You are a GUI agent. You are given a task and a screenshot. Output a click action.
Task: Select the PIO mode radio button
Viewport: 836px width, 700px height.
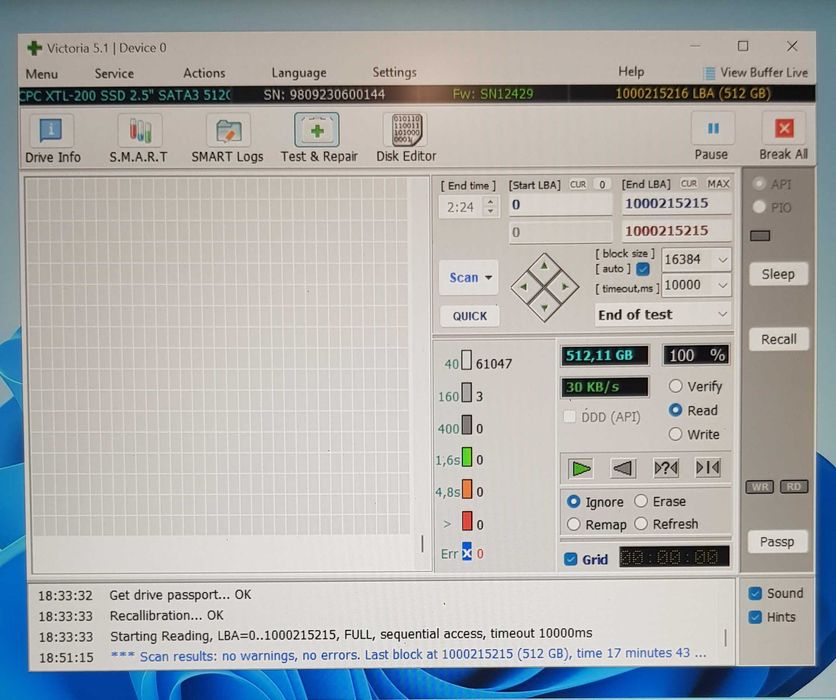(759, 207)
